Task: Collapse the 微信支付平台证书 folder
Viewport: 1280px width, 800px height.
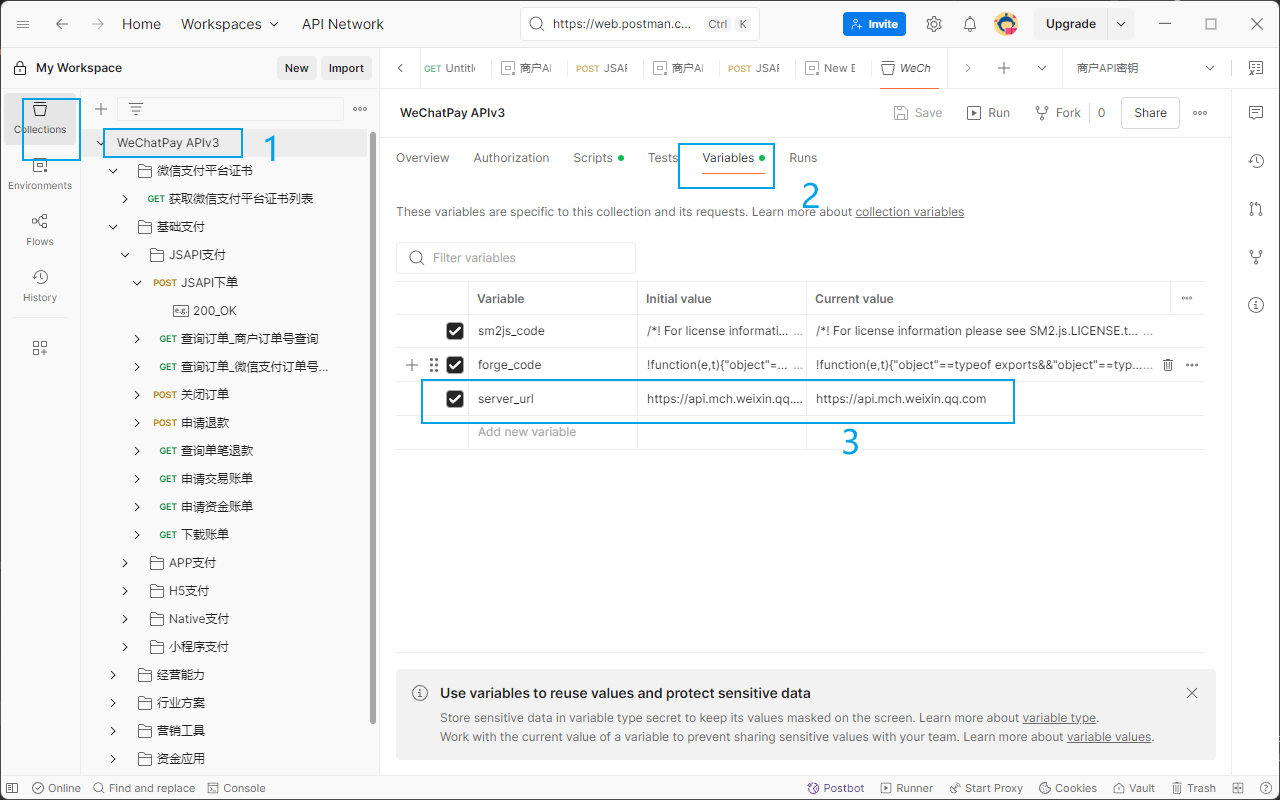Action: [x=113, y=171]
